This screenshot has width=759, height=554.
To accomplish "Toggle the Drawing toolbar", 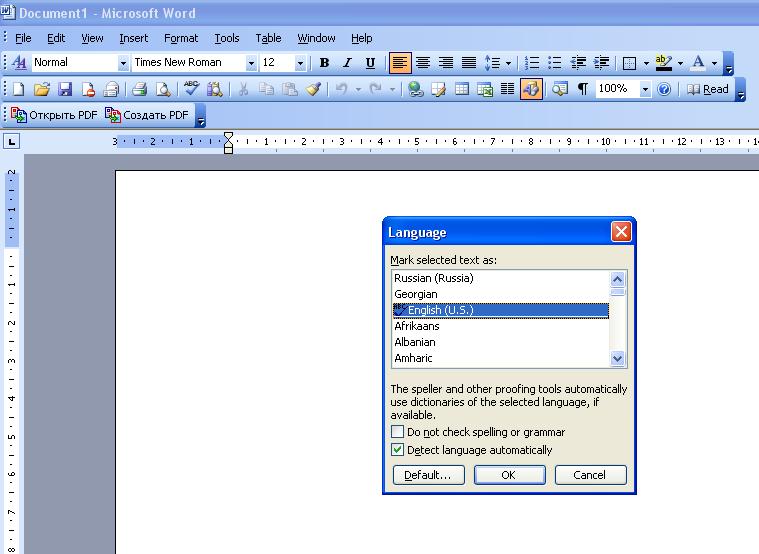I will pyautogui.click(x=531, y=89).
